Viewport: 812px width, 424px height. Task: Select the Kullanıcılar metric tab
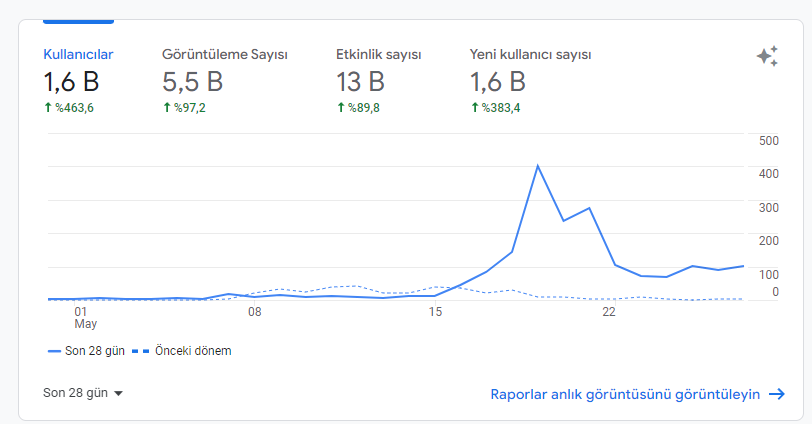(78, 80)
